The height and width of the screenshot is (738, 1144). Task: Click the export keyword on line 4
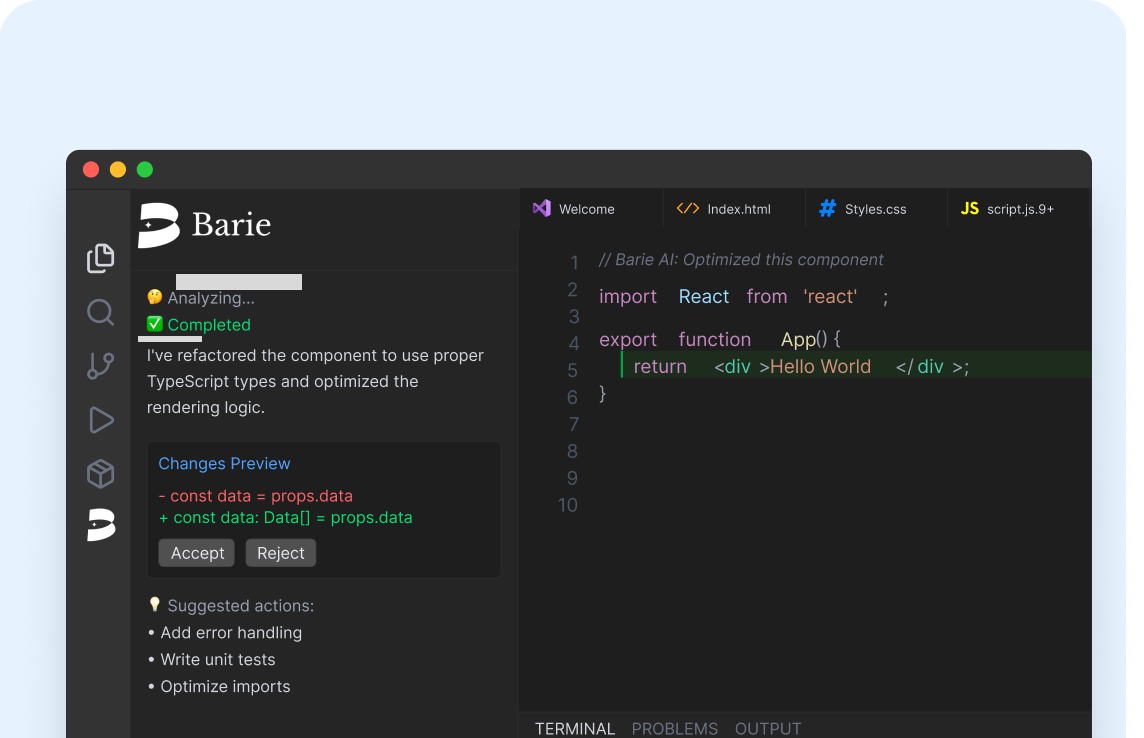pyautogui.click(x=627, y=340)
